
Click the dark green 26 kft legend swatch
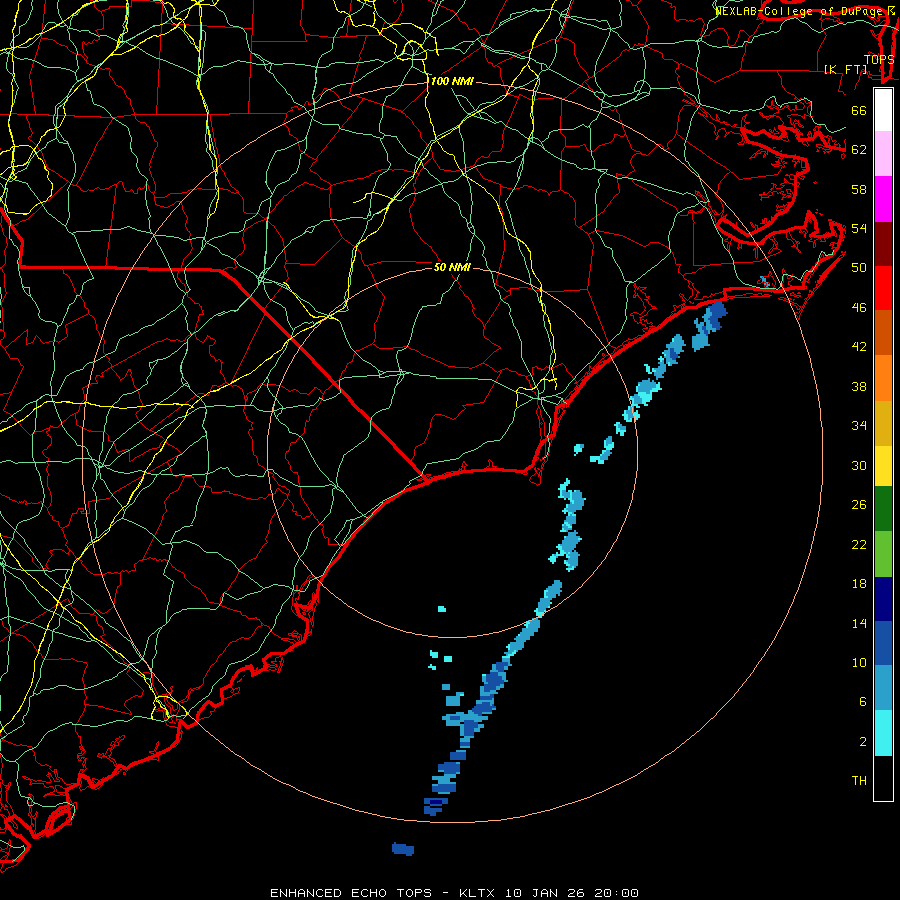point(883,509)
